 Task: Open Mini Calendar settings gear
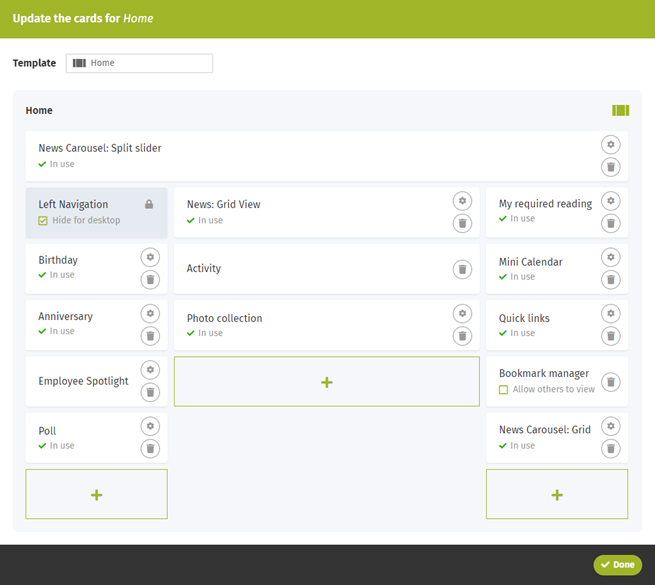[610, 257]
